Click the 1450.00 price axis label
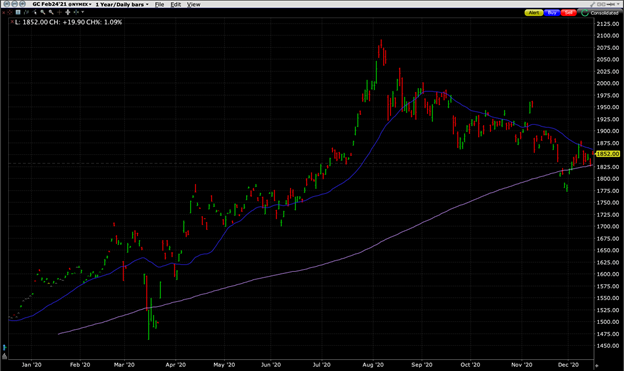624x371 pixels. point(608,346)
